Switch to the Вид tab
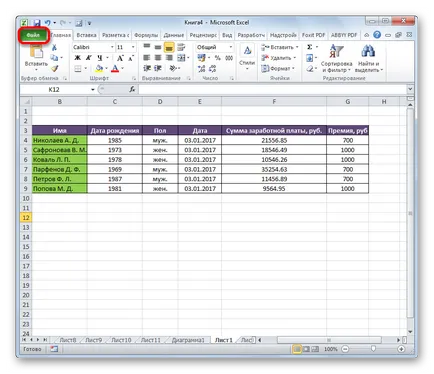 pyautogui.click(x=227, y=35)
